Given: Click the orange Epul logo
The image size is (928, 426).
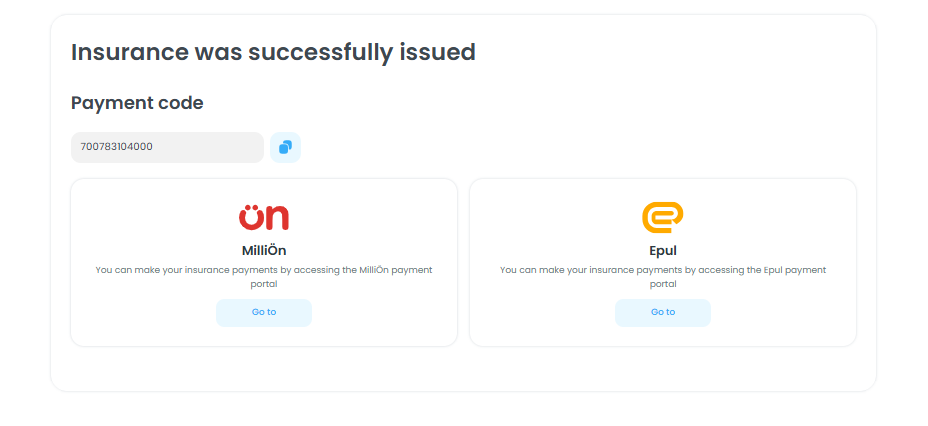Looking at the screenshot, I should click(x=663, y=217).
